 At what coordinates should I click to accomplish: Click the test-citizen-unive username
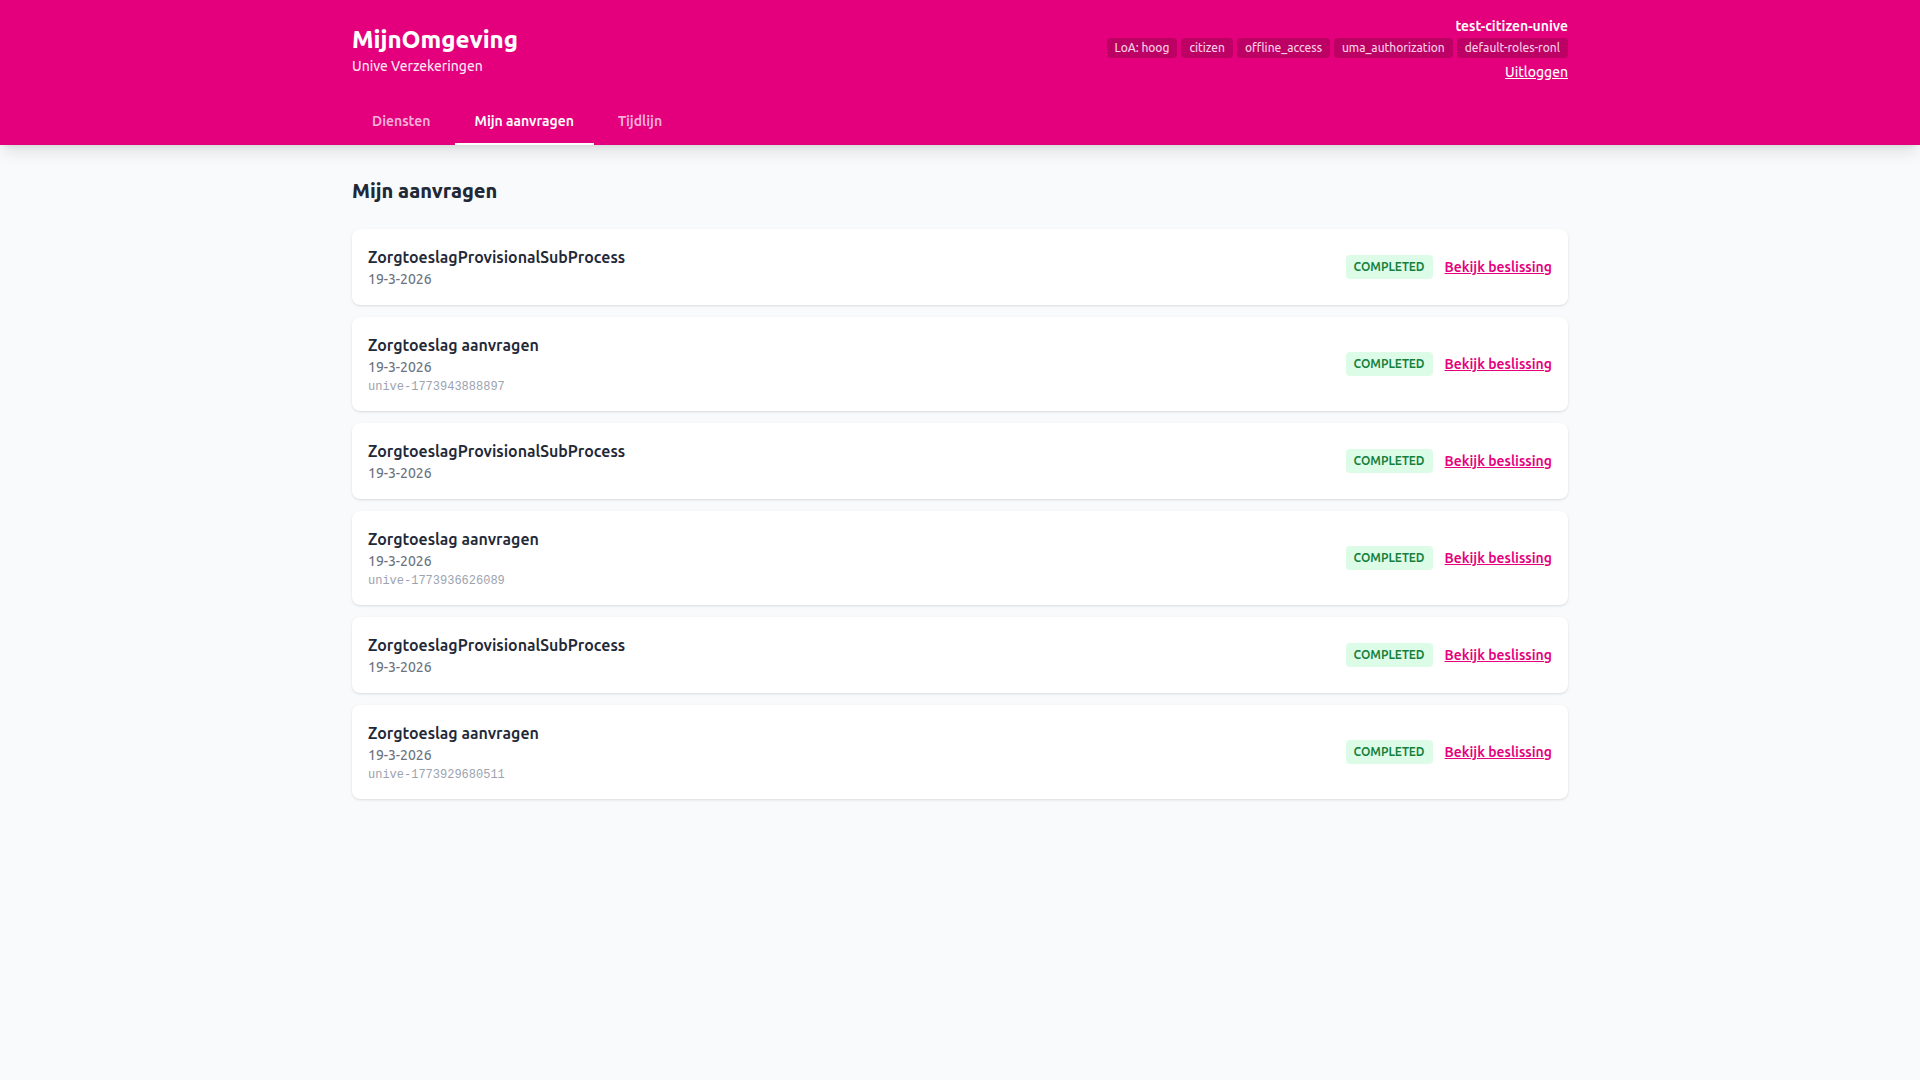[1513, 25]
